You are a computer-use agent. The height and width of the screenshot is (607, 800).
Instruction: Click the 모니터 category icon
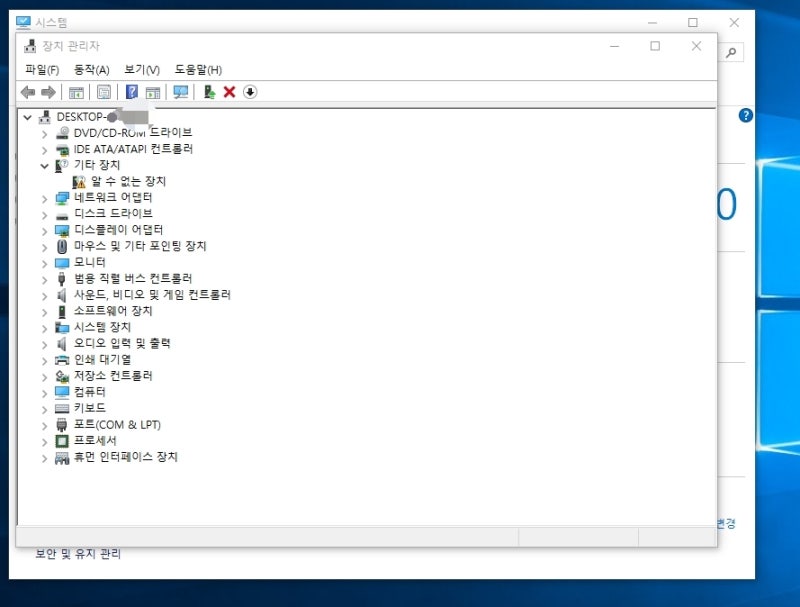pos(62,263)
